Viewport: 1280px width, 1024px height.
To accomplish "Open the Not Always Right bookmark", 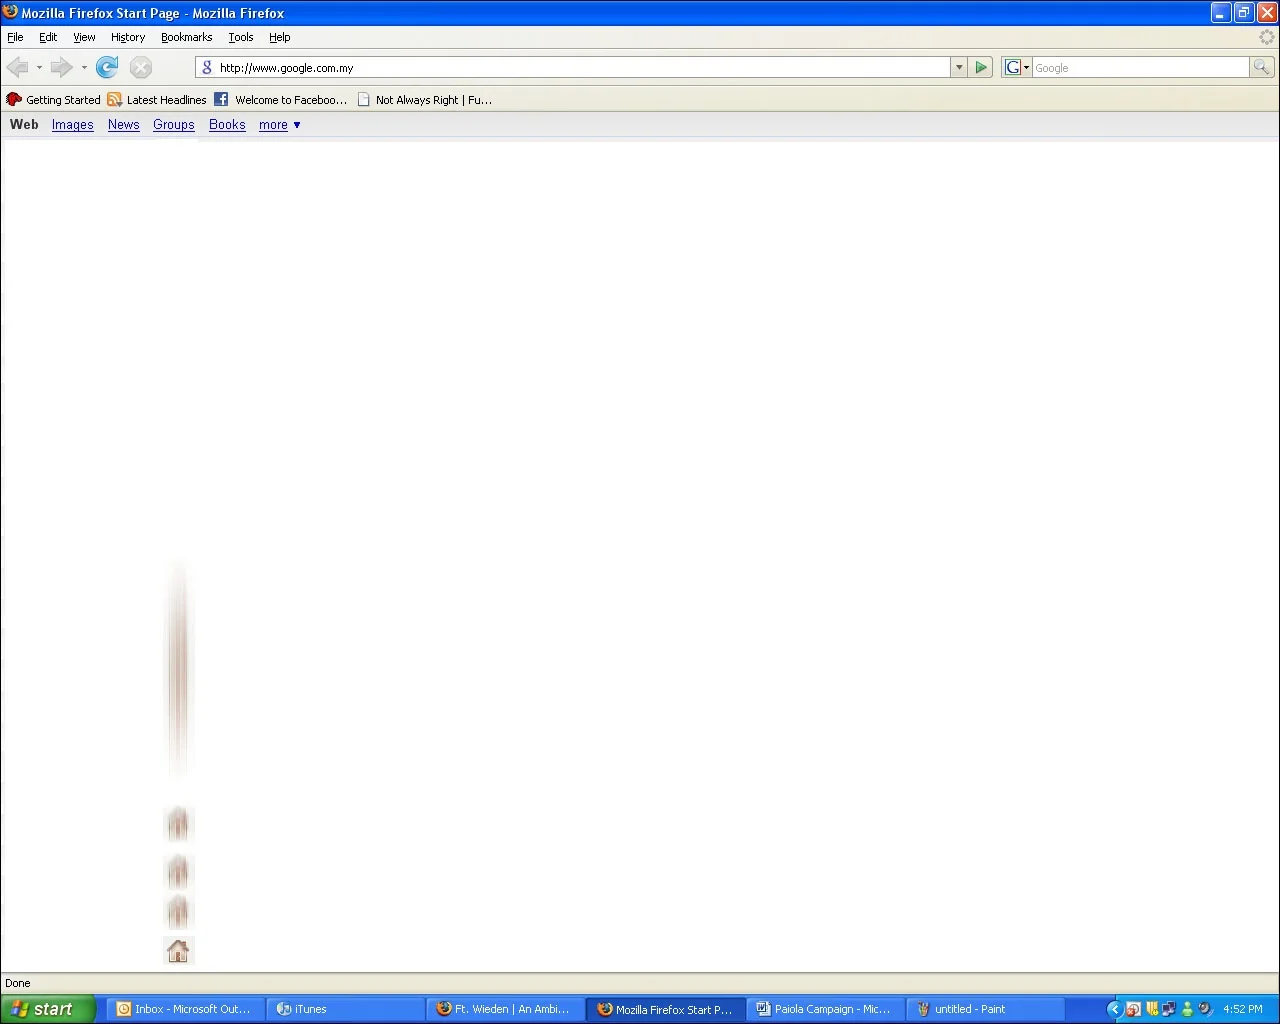I will click(425, 100).
